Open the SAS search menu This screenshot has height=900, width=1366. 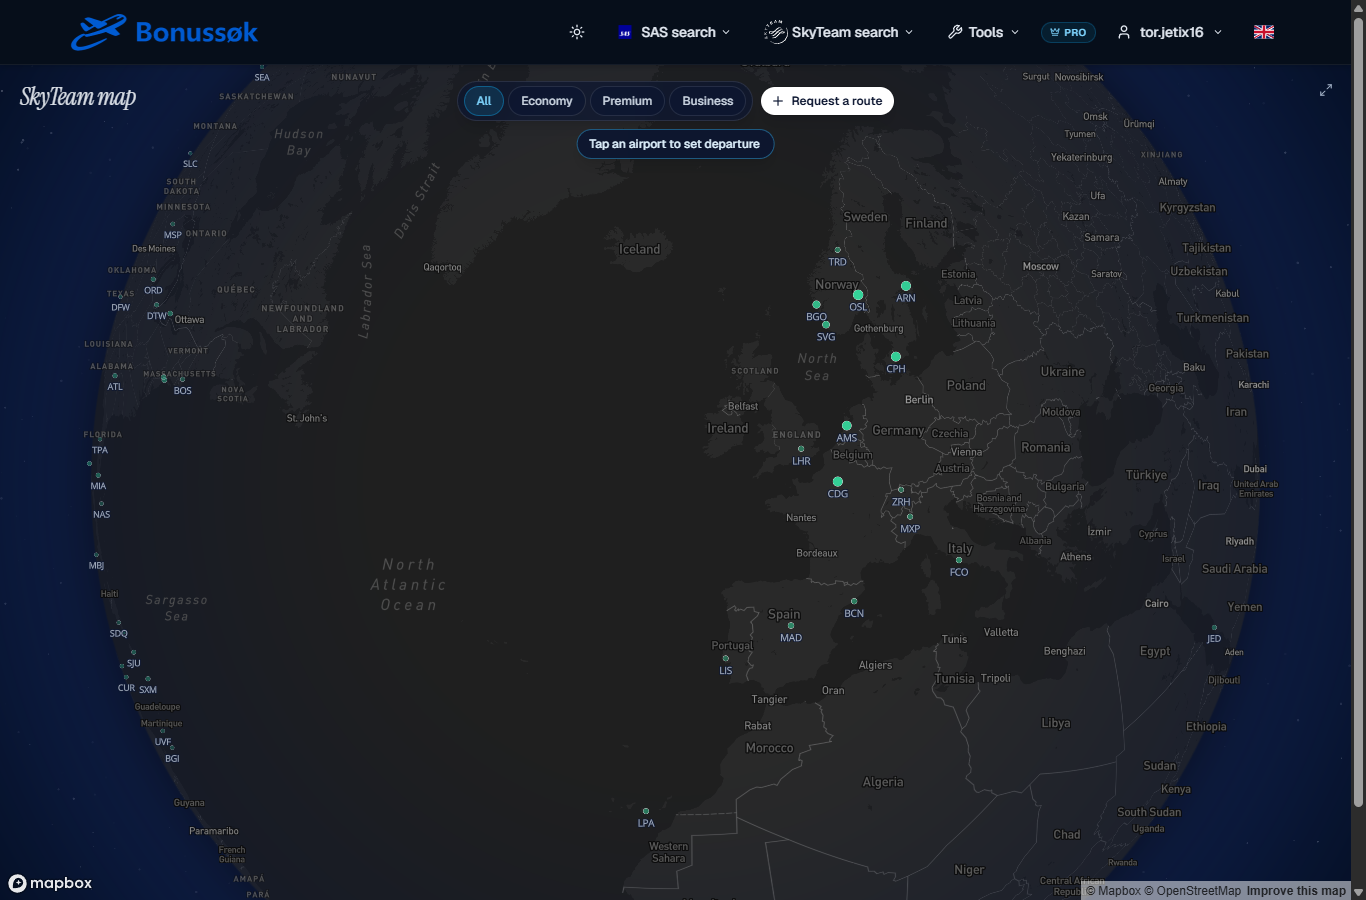[674, 32]
